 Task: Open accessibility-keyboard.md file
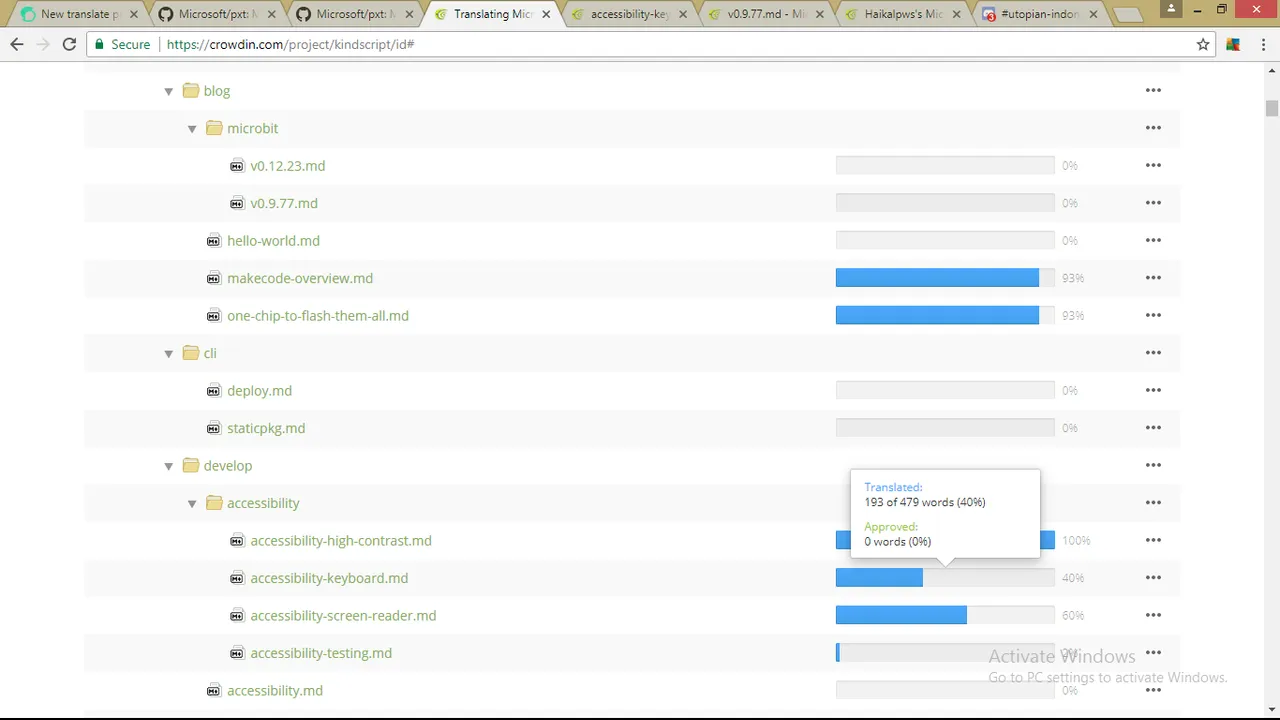point(329,578)
